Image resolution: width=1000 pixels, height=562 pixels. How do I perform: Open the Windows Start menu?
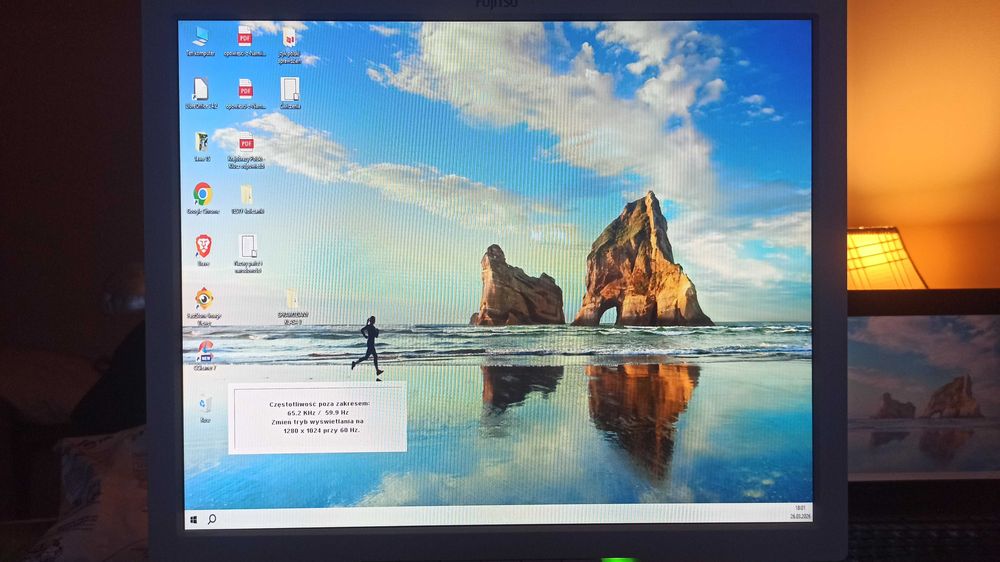[x=194, y=521]
